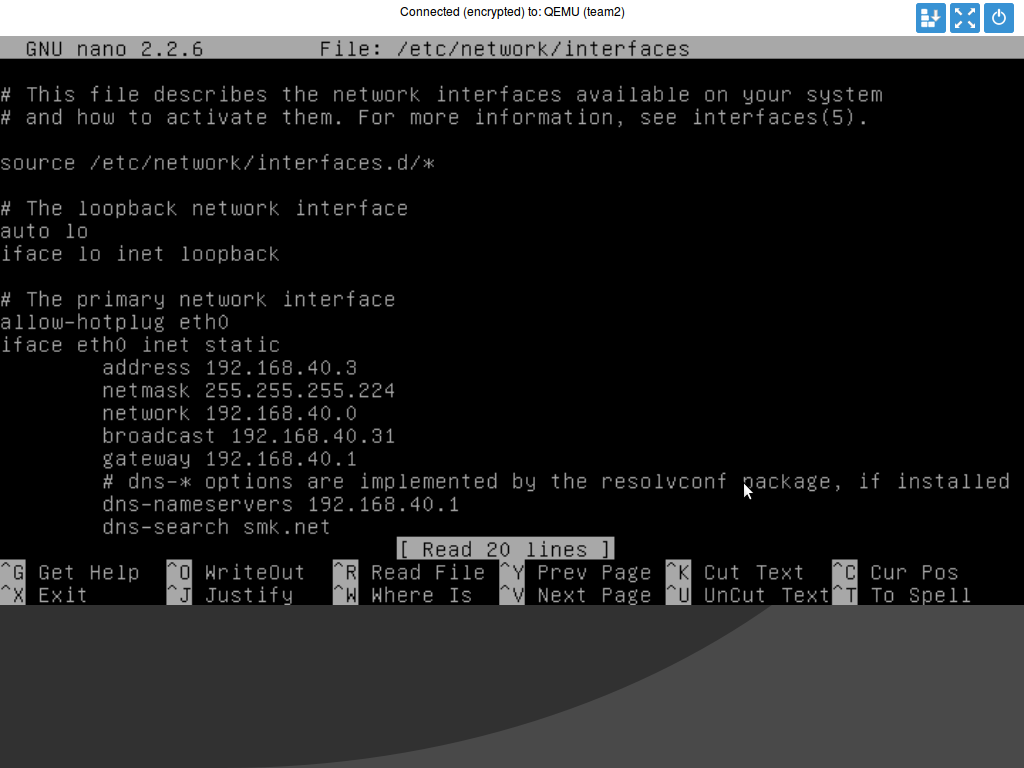The height and width of the screenshot is (768, 1024).
Task: Click the gateway 192.168.40.1 line
Action: pyautogui.click(x=230, y=458)
